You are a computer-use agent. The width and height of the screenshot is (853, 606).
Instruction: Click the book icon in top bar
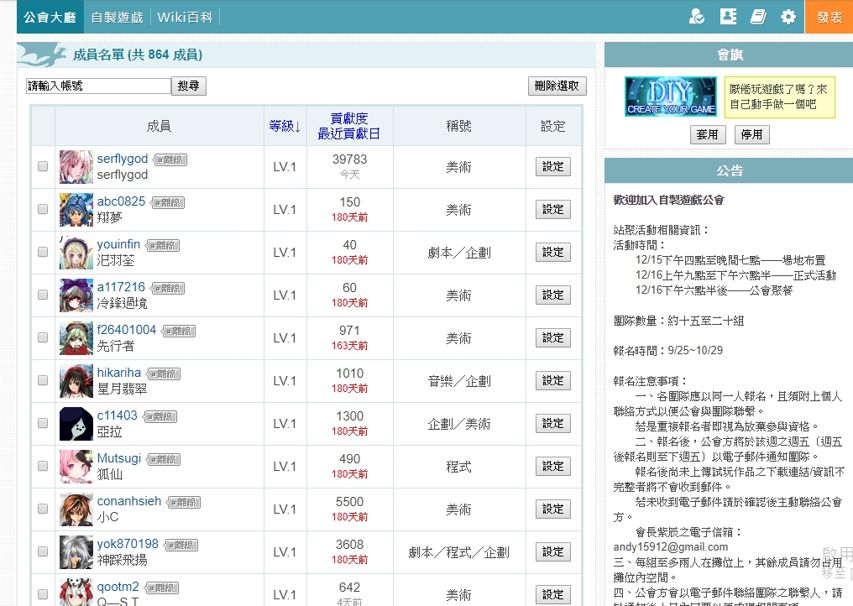point(758,17)
